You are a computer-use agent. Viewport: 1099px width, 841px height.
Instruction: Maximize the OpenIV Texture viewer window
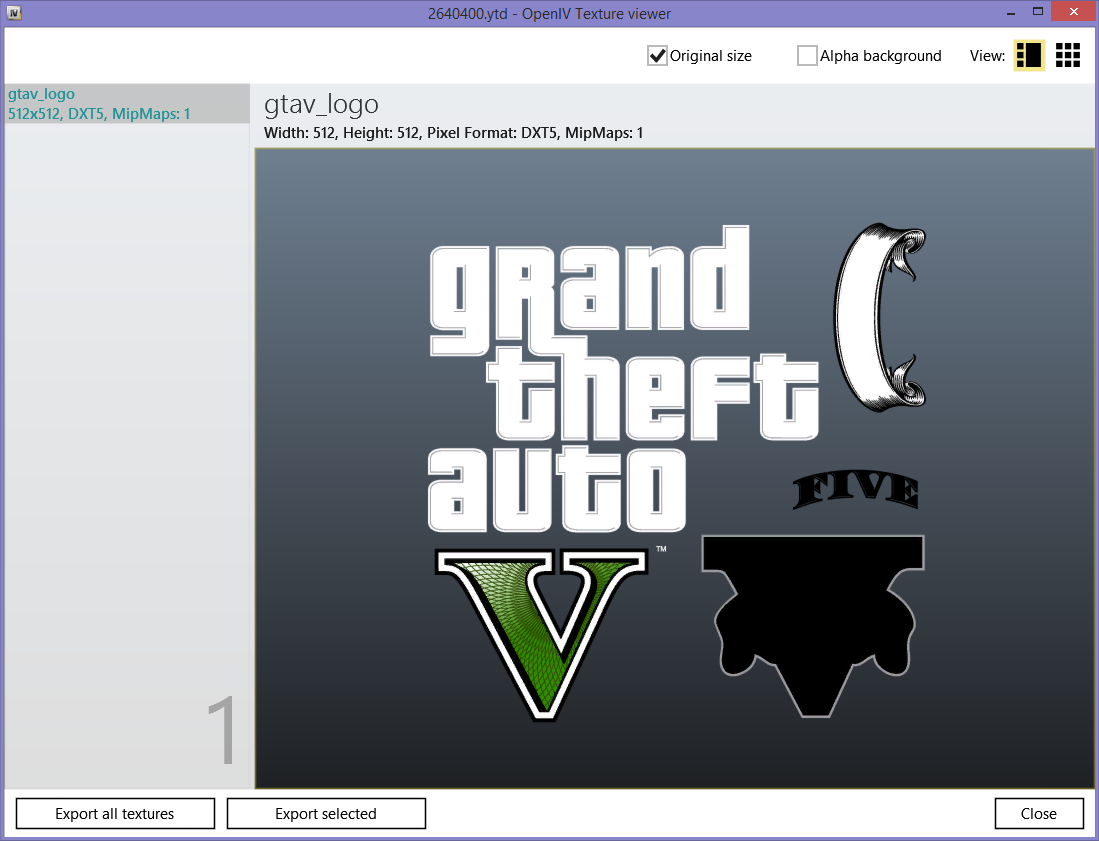tap(1038, 12)
